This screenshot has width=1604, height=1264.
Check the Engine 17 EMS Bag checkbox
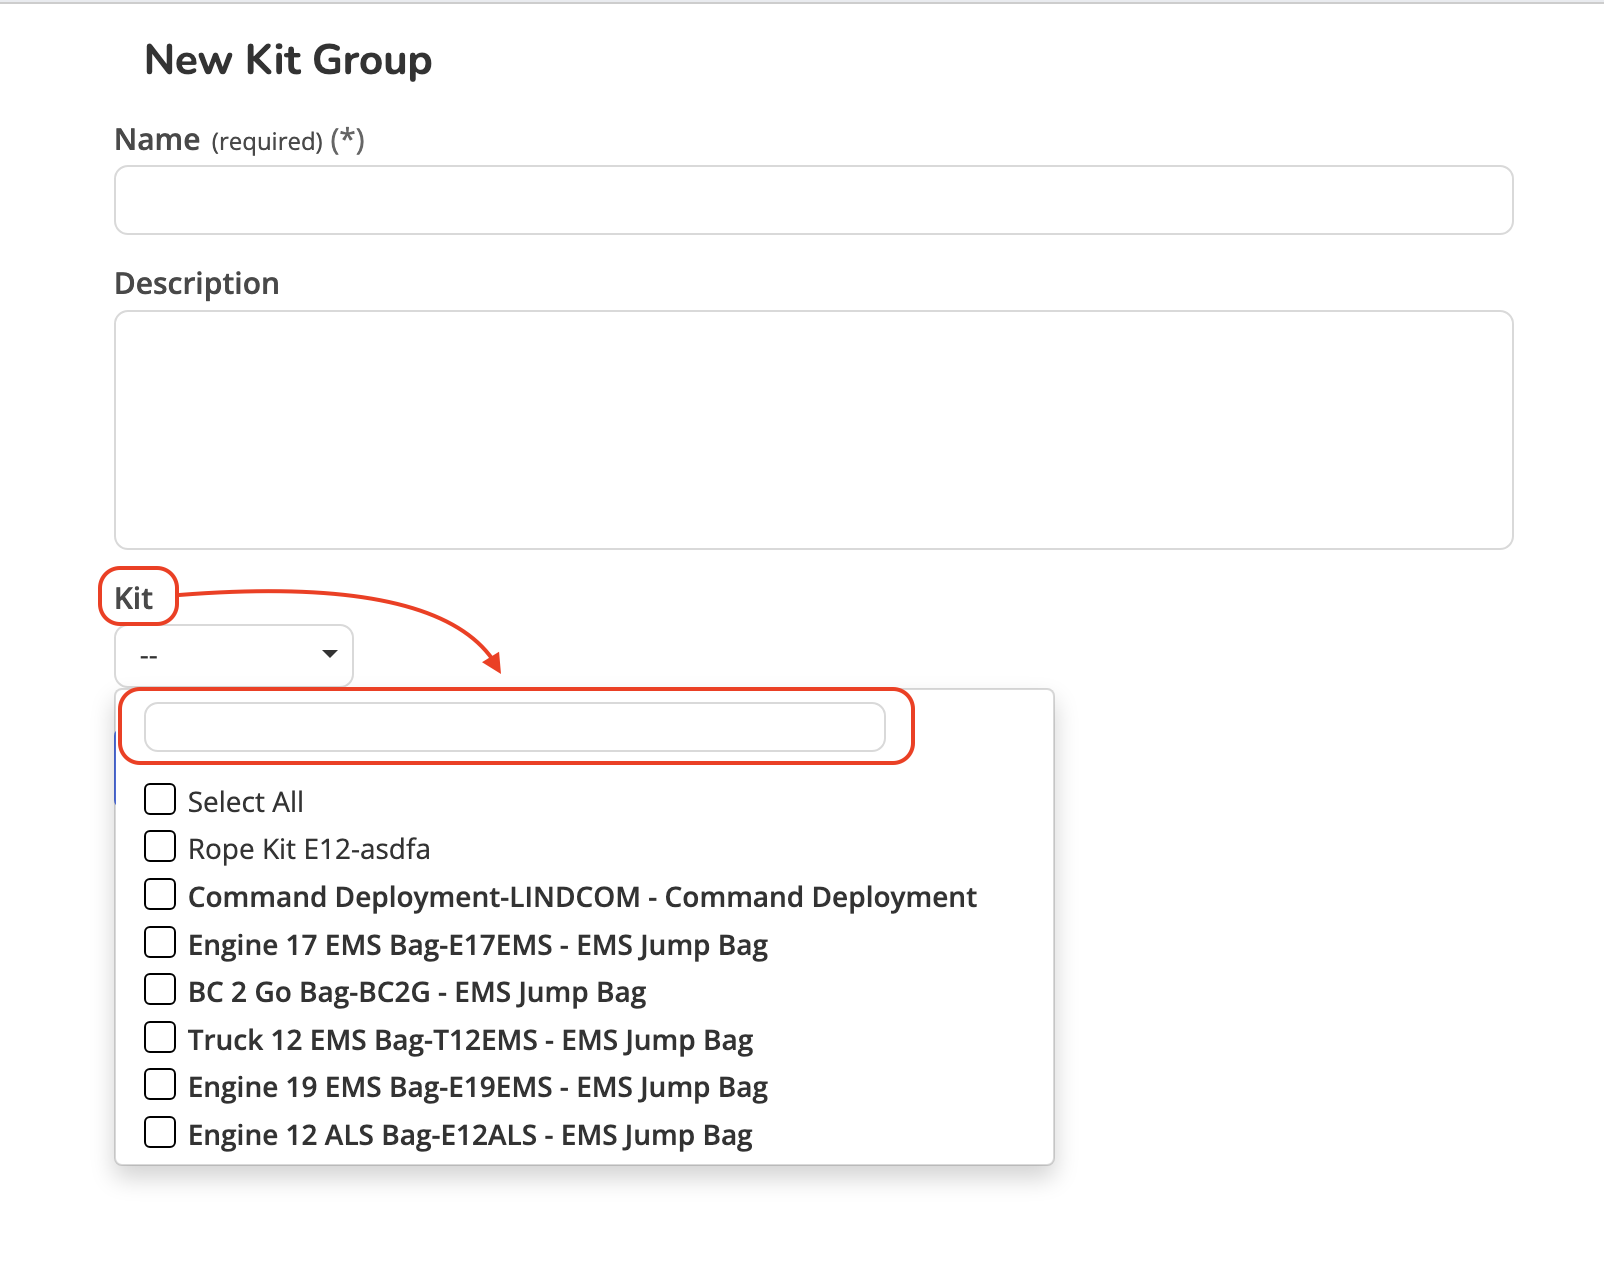(x=160, y=943)
